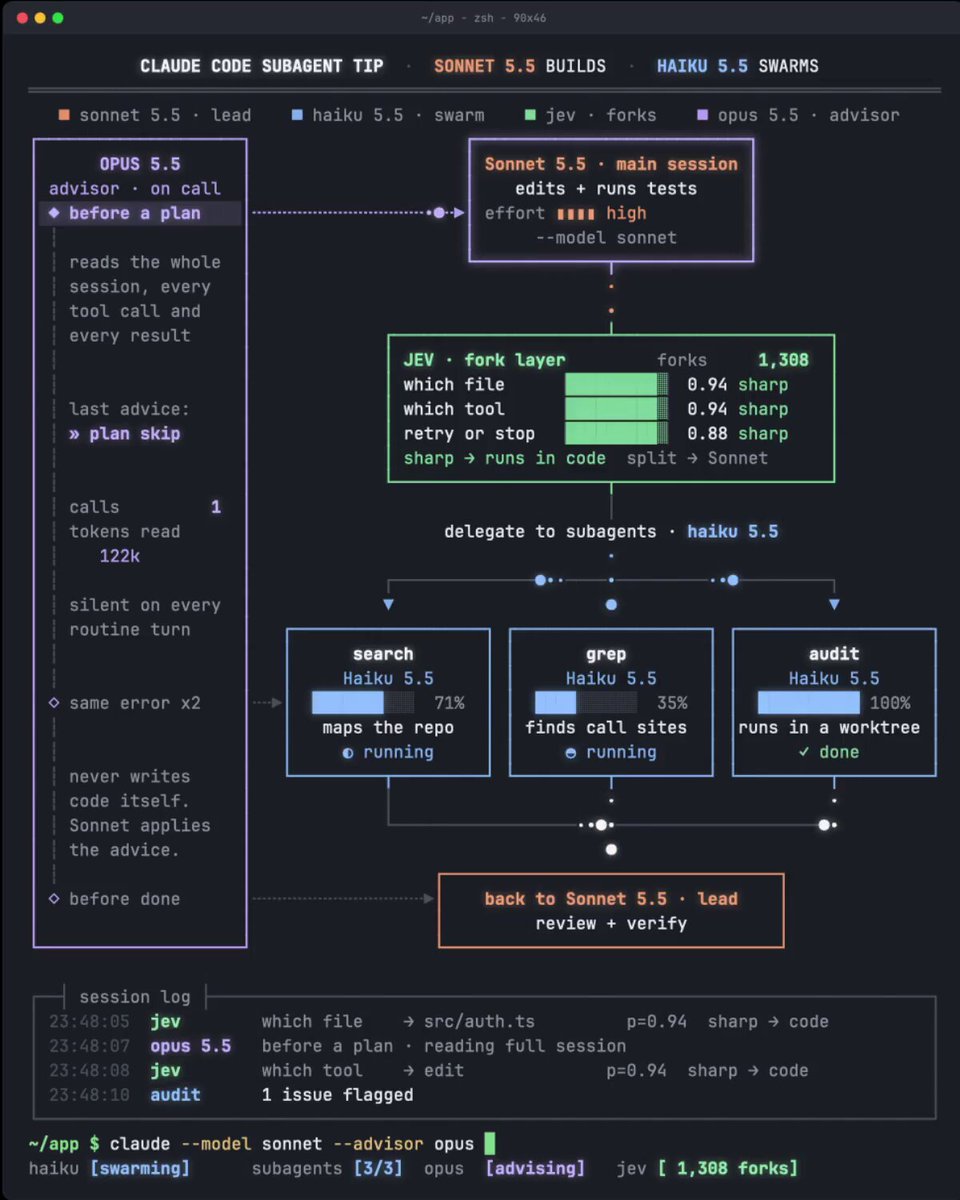Click the "which tool" confidence bar

(617, 409)
